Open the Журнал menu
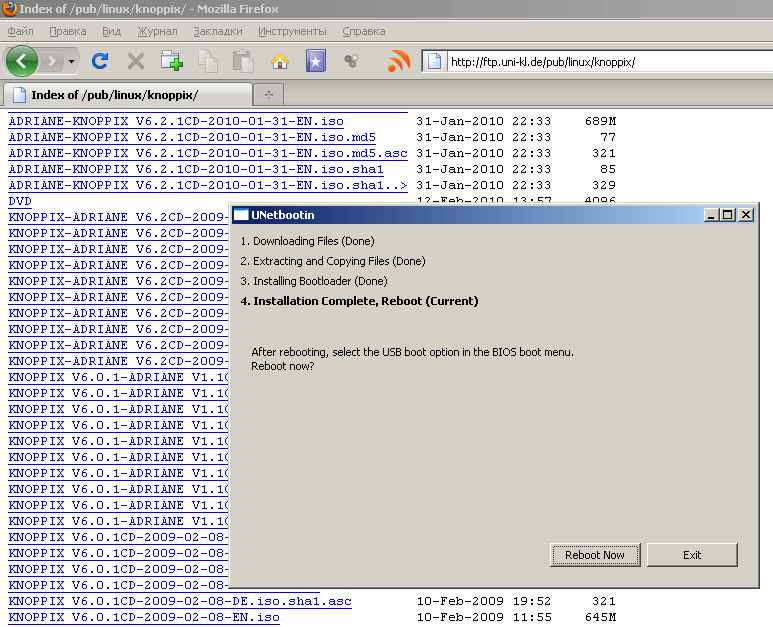The width and height of the screenshot is (773, 627). point(157,31)
